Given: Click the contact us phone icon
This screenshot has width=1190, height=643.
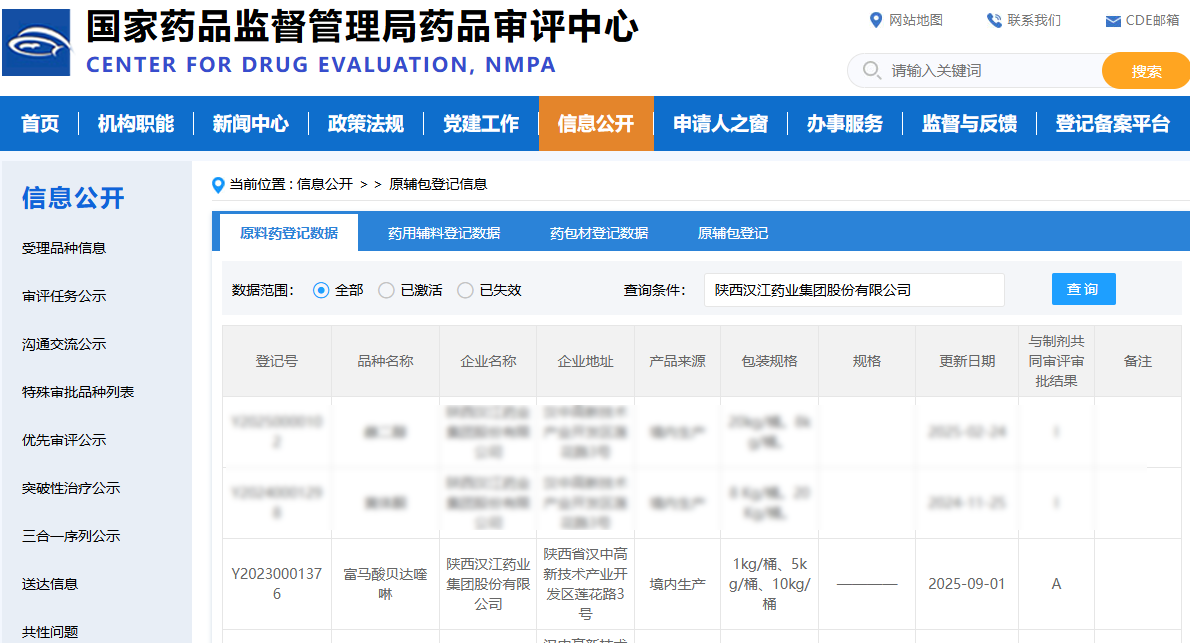Looking at the screenshot, I should [994, 20].
